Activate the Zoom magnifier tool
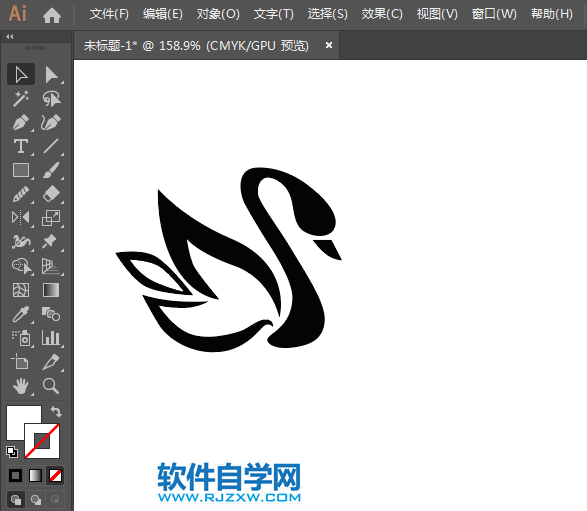The height and width of the screenshot is (511, 587). click(x=51, y=386)
